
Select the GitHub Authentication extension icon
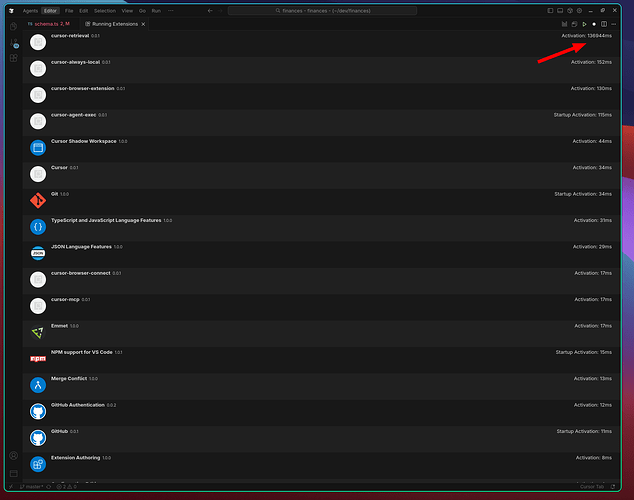[38, 411]
